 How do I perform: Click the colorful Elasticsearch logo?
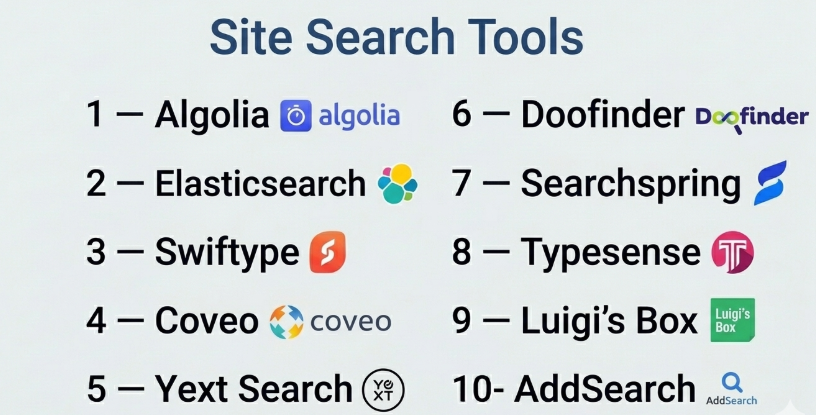pyautogui.click(x=397, y=184)
